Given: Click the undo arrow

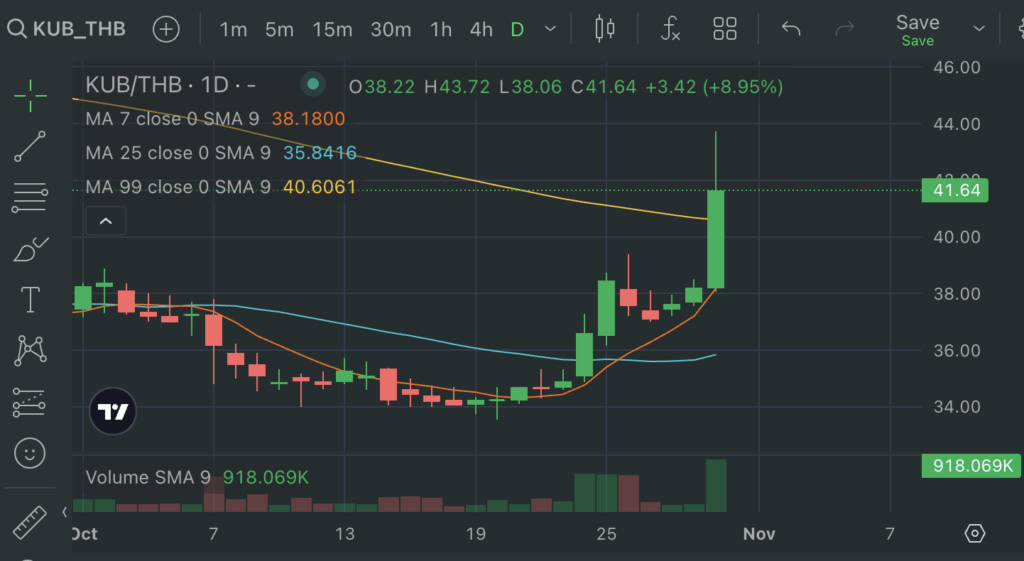Looking at the screenshot, I should coord(791,29).
